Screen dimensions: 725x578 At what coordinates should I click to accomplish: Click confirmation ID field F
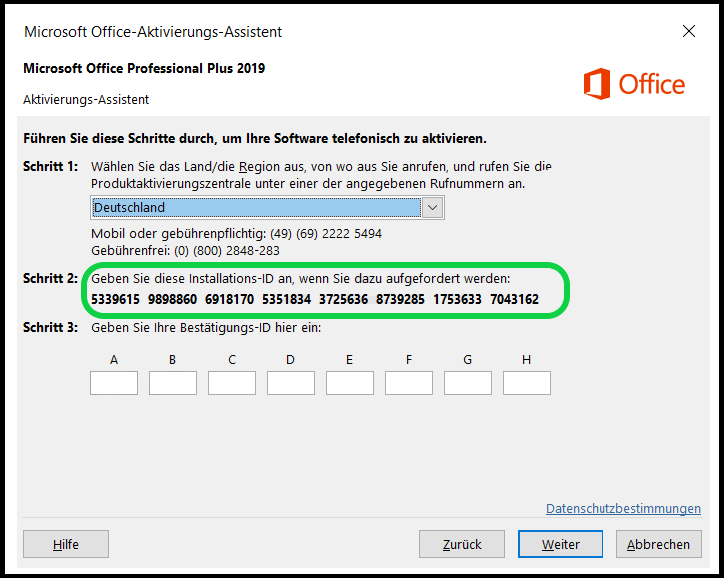tap(409, 383)
